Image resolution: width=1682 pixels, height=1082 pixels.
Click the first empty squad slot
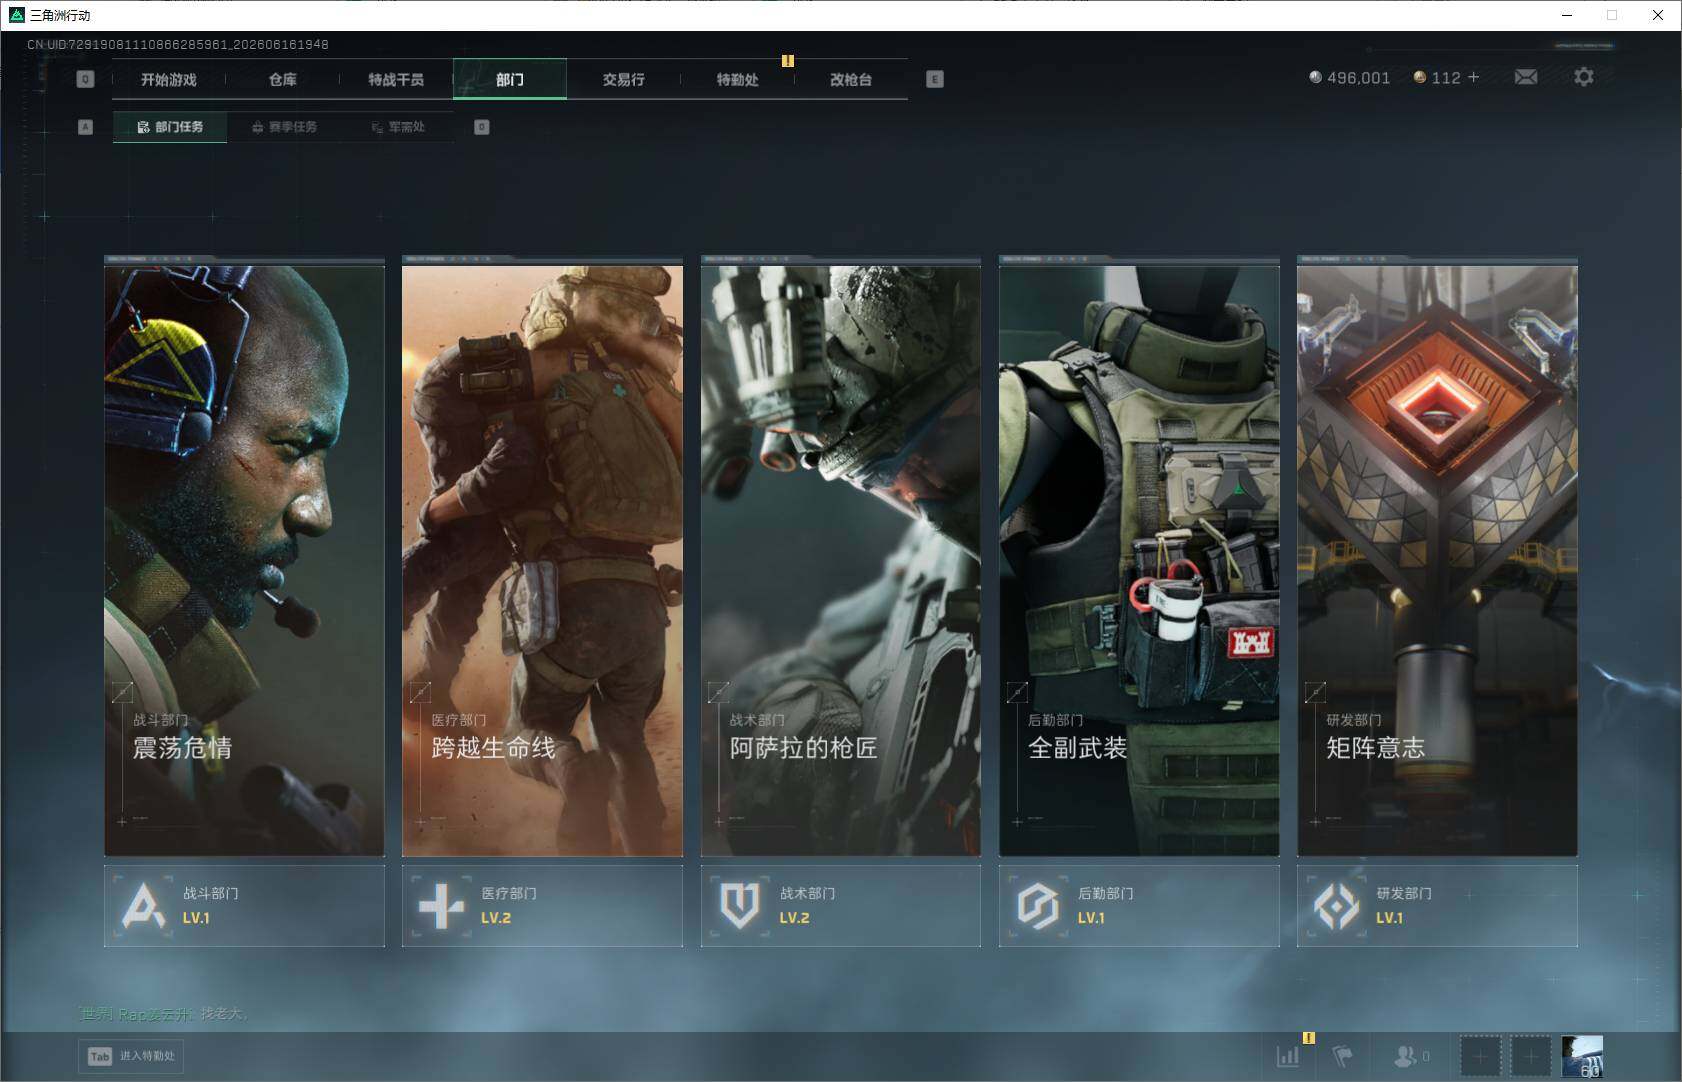coord(1480,1056)
